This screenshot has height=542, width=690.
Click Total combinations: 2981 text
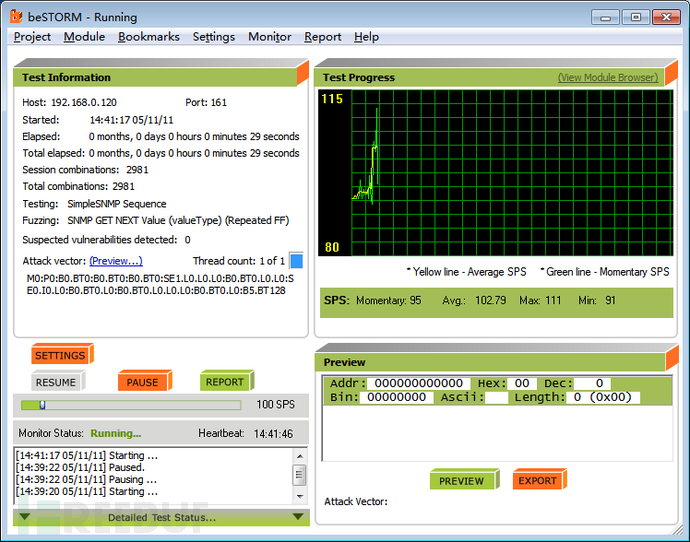point(78,187)
